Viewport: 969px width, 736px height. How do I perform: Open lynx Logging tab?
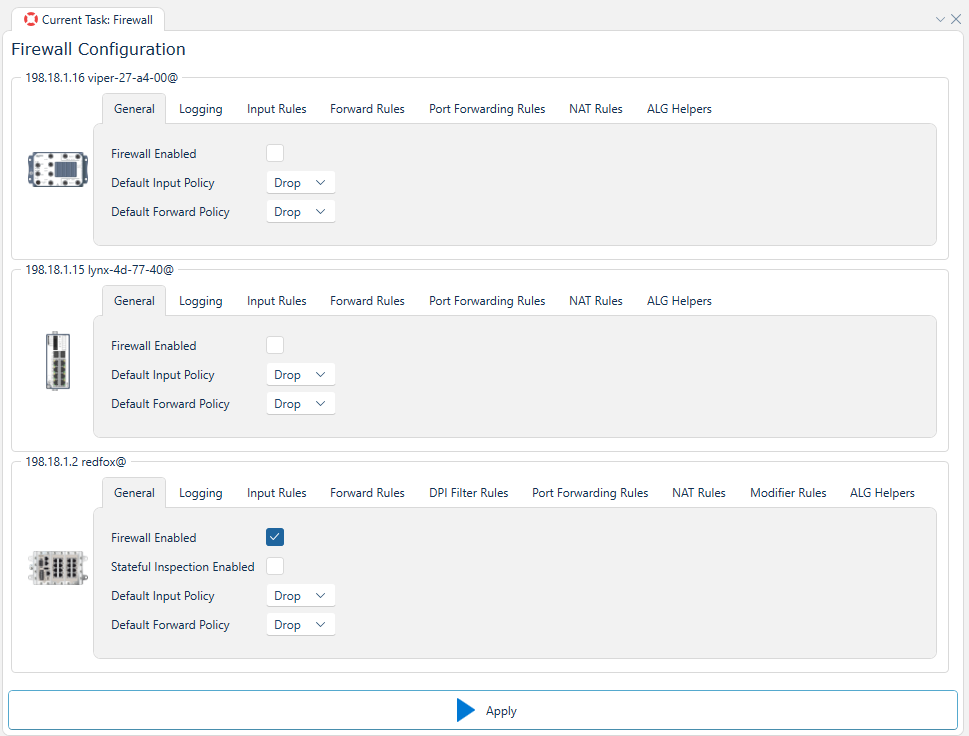(x=200, y=301)
